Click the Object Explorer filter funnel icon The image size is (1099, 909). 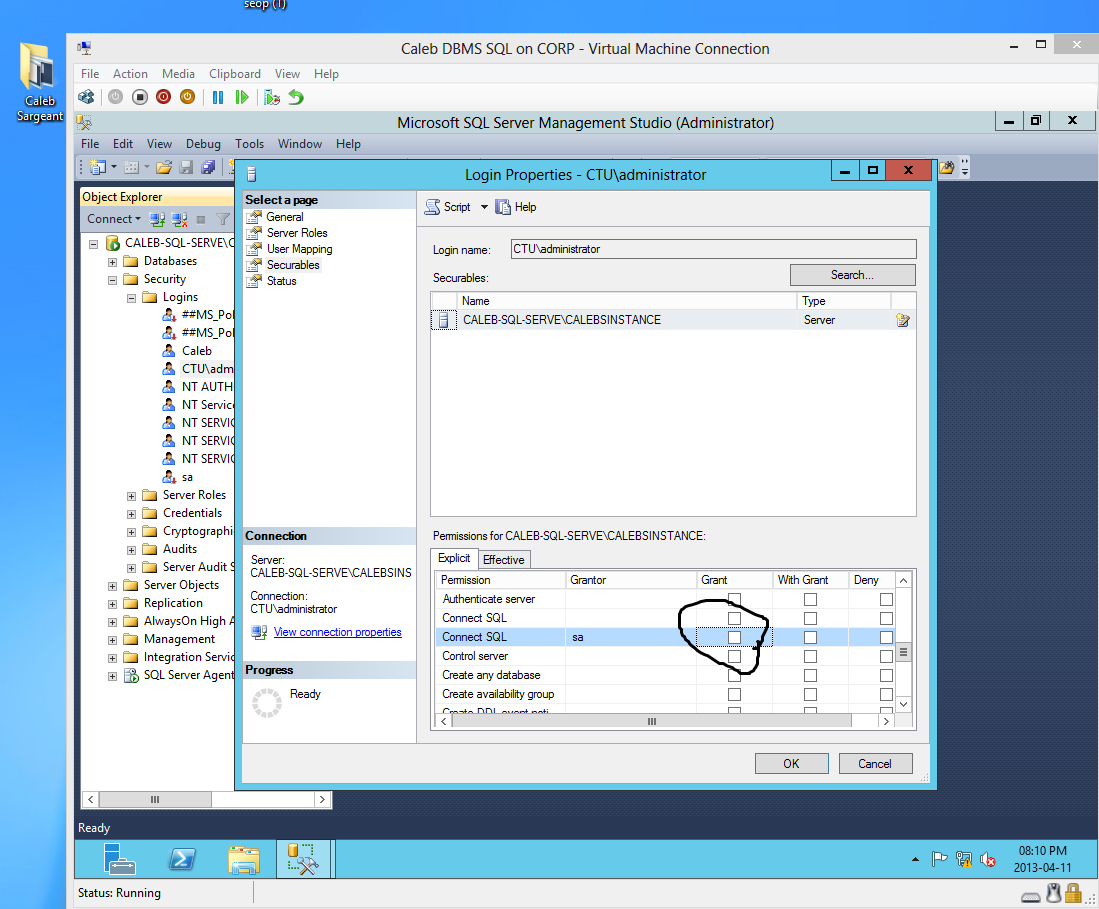coord(223,219)
